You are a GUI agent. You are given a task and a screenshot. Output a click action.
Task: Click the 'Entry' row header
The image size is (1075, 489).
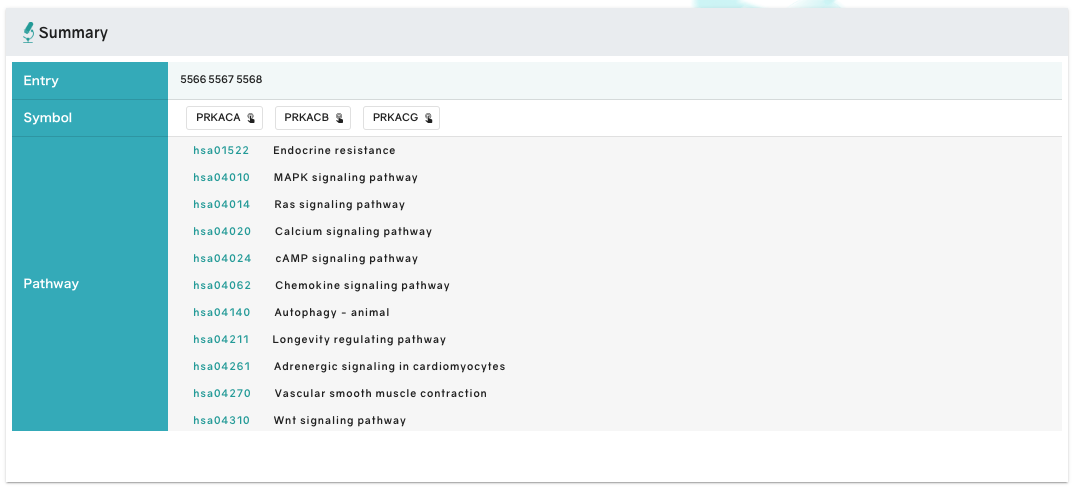(90, 81)
